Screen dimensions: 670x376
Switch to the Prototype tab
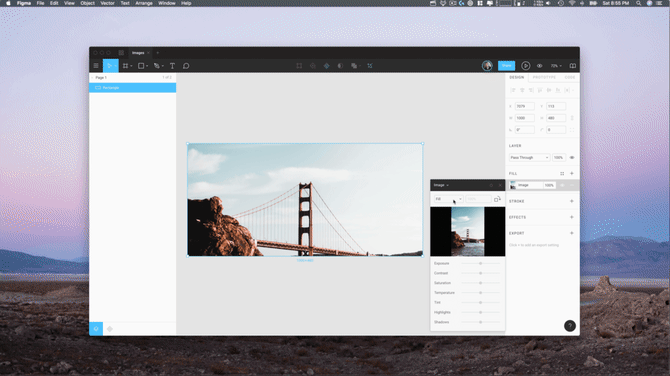coord(544,77)
